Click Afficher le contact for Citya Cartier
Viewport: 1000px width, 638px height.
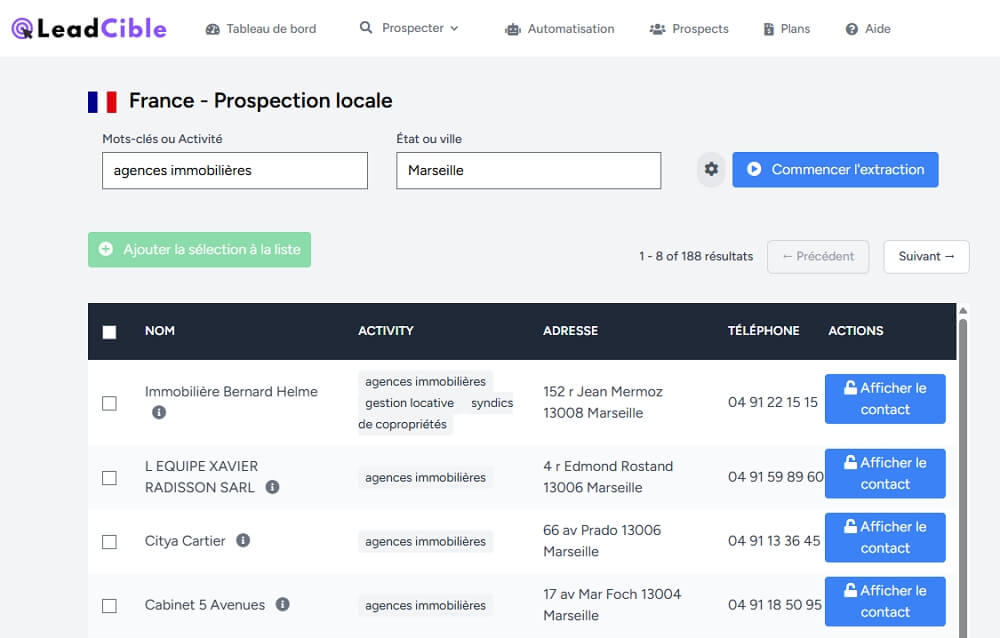click(884, 537)
